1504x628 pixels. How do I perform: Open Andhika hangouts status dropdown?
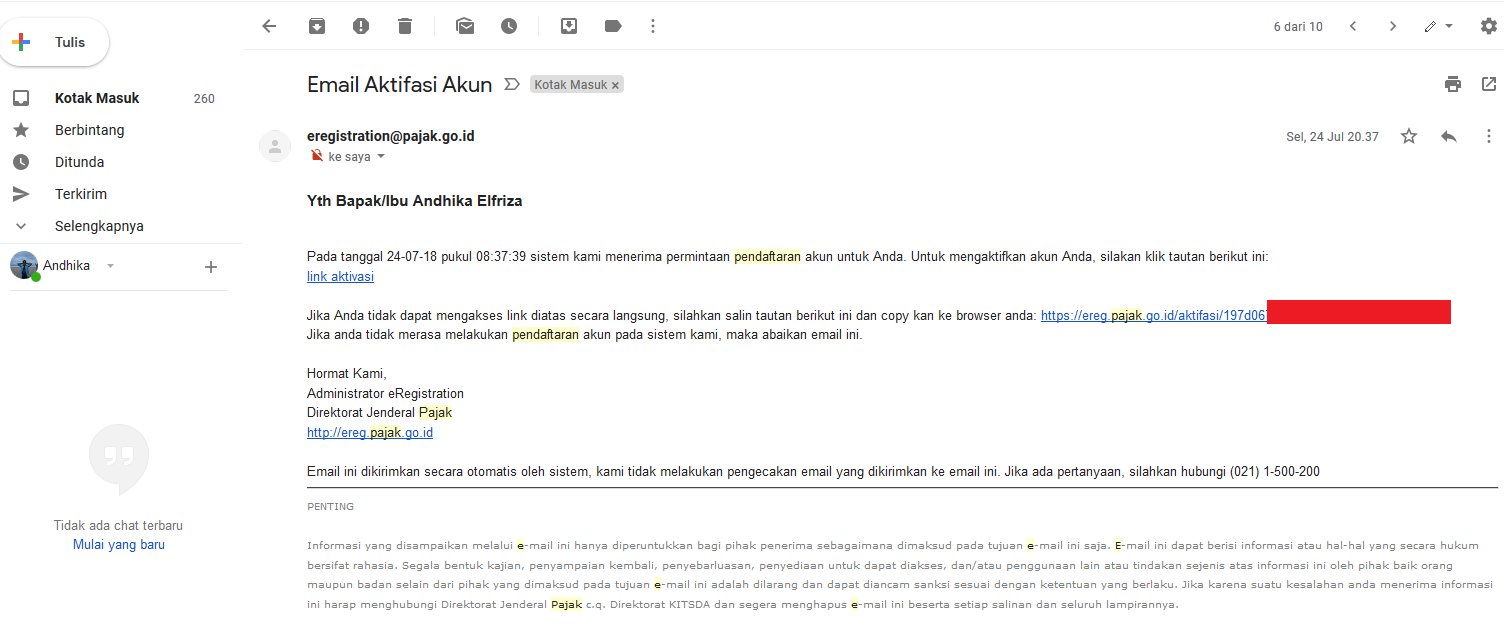coord(111,266)
